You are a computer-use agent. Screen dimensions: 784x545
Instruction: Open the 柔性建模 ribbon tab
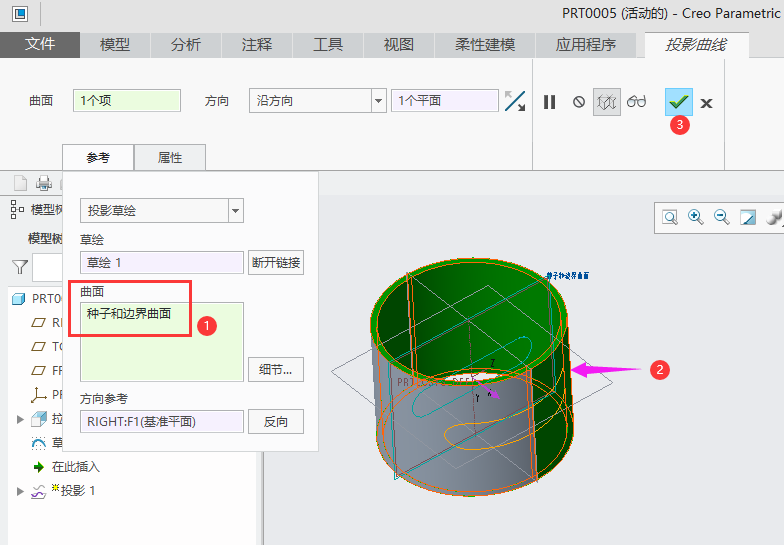tap(484, 44)
